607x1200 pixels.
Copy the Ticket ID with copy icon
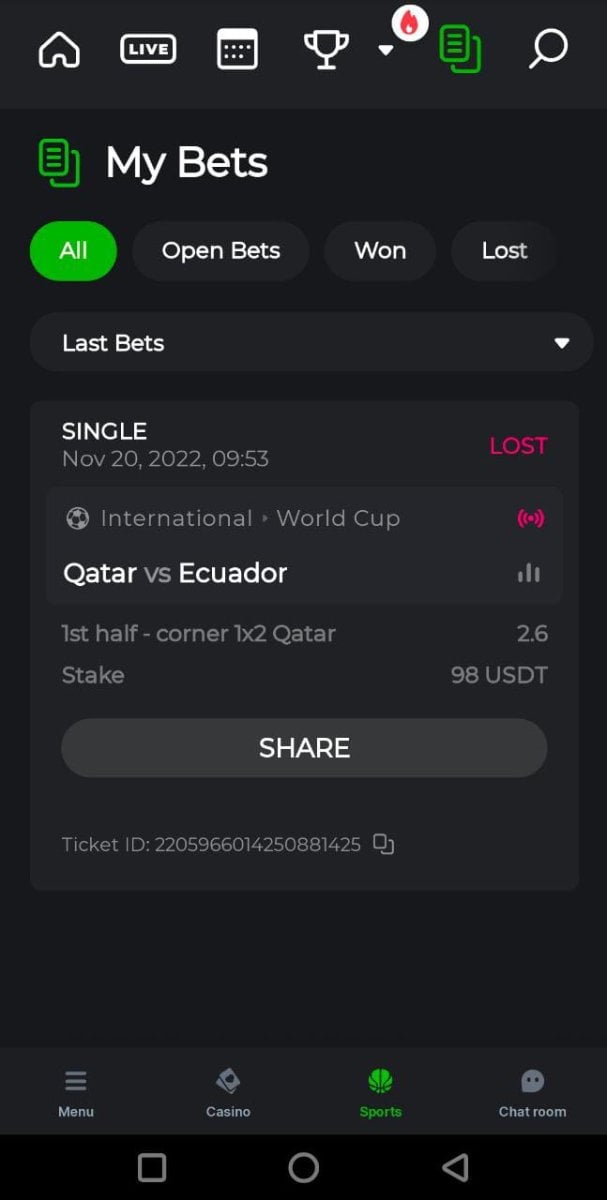pos(384,844)
